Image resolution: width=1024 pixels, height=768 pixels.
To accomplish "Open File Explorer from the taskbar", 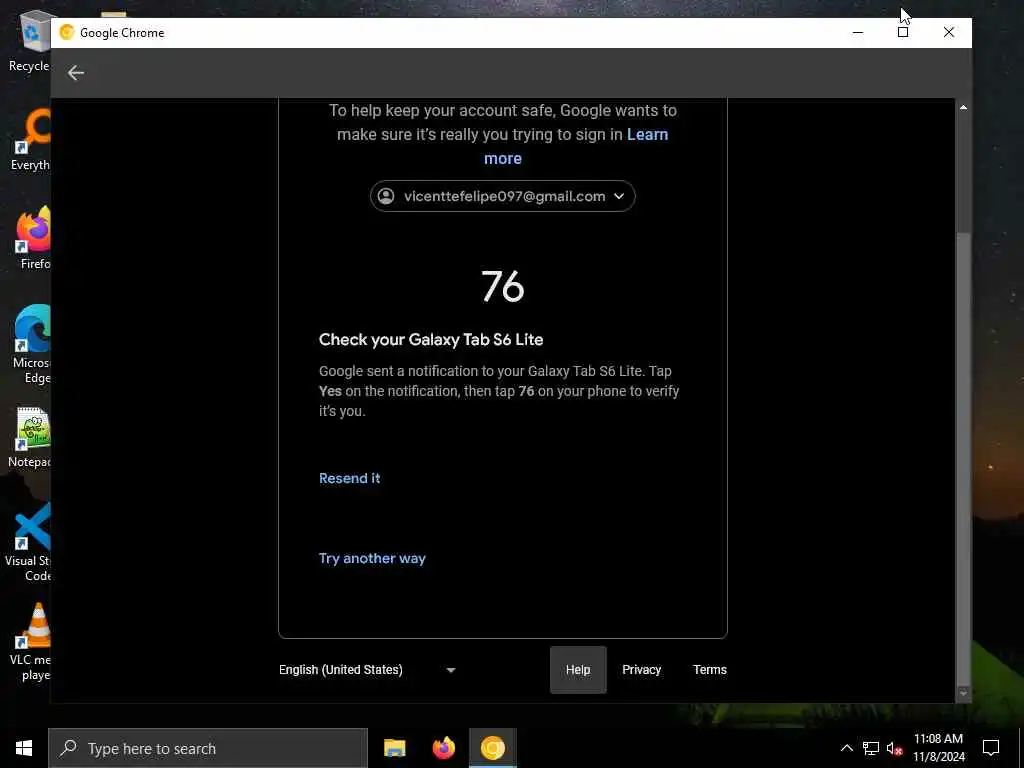I will pyautogui.click(x=394, y=748).
